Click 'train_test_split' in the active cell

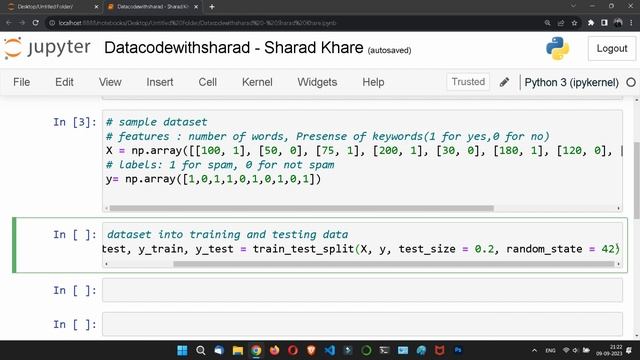point(303,249)
